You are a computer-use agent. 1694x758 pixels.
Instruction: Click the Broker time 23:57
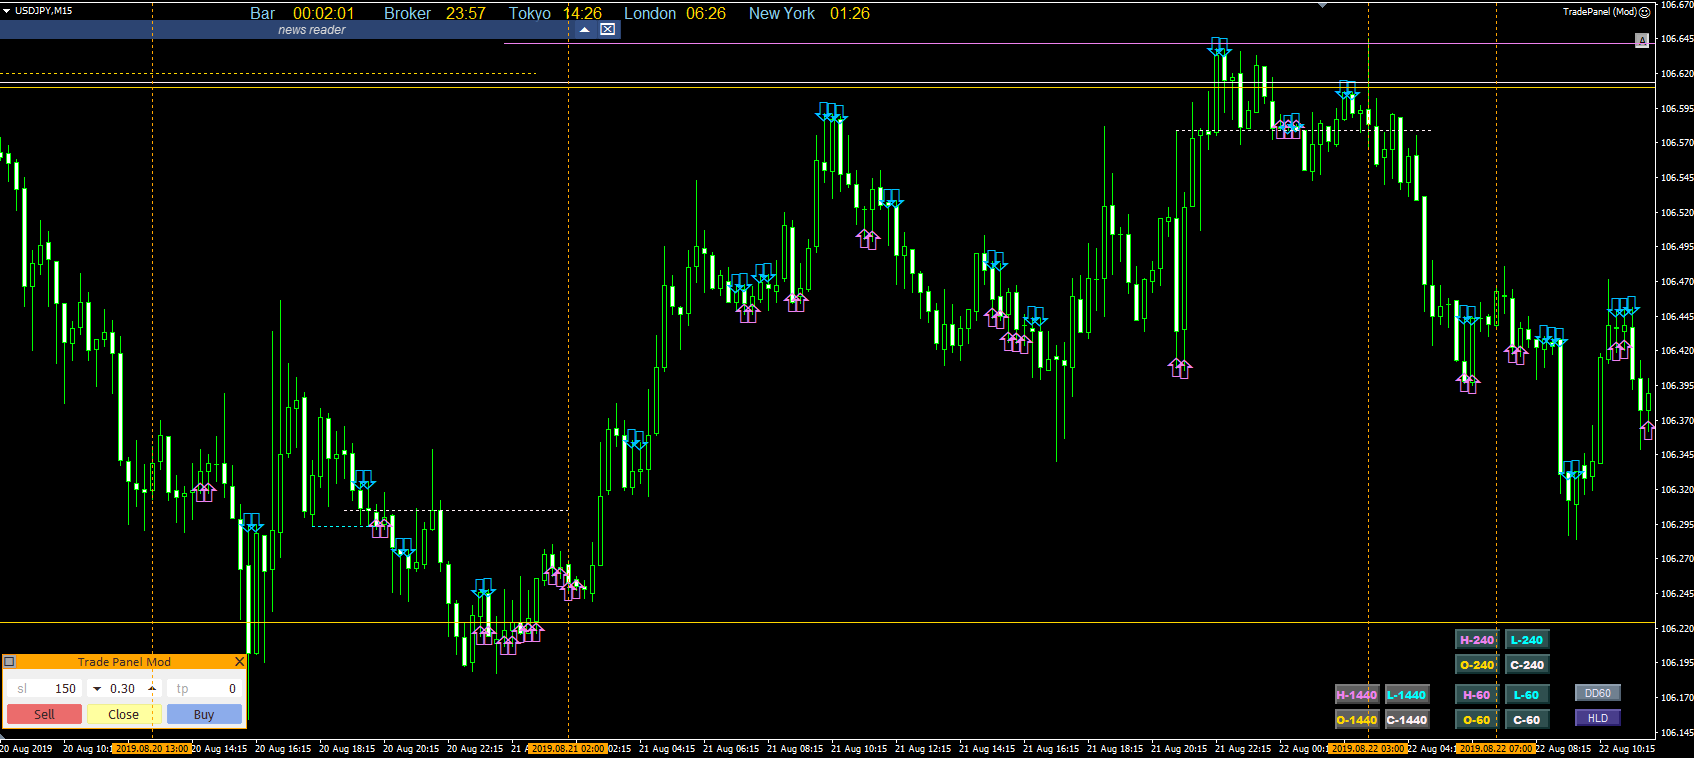click(x=466, y=13)
